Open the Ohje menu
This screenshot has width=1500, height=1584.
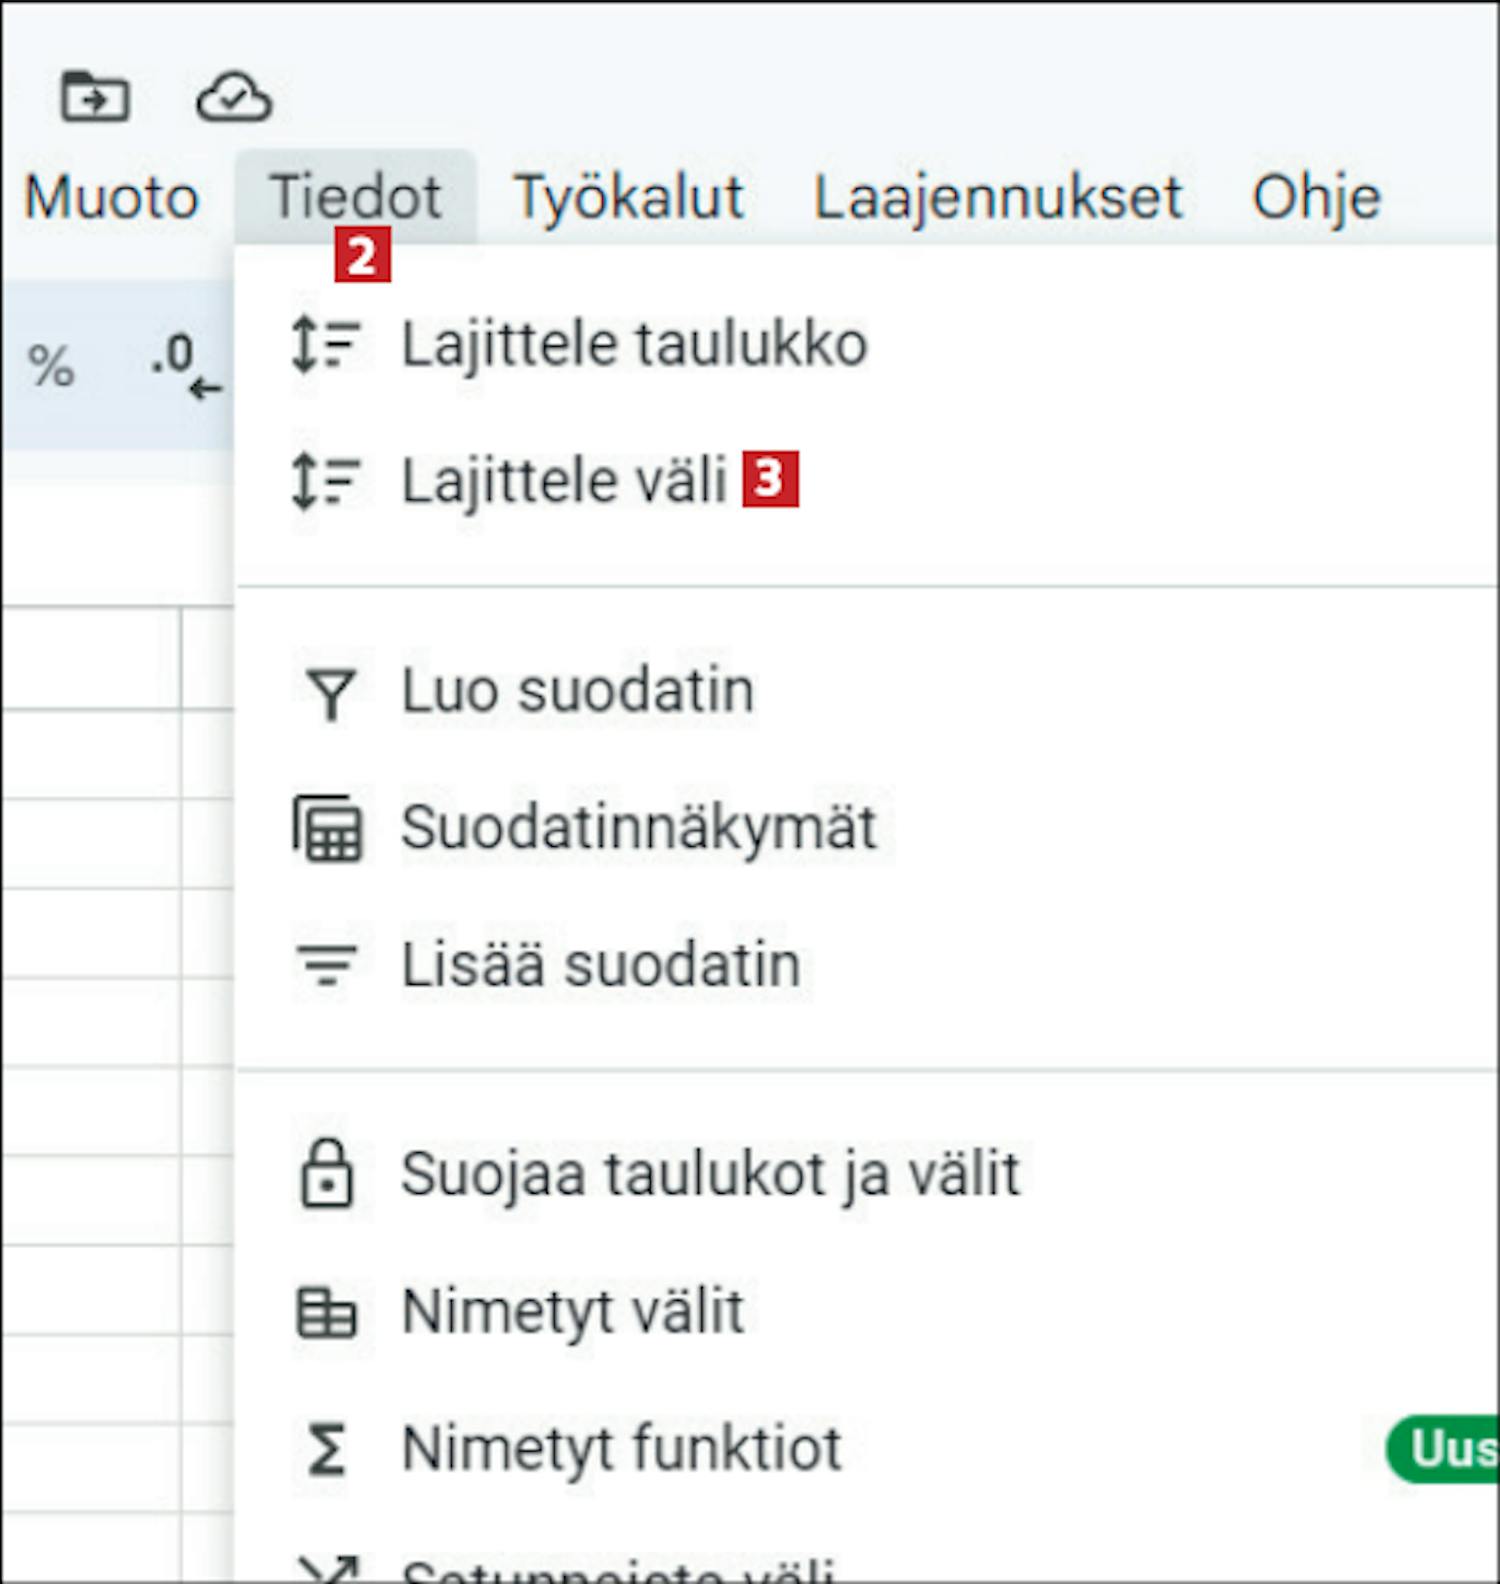click(1316, 197)
